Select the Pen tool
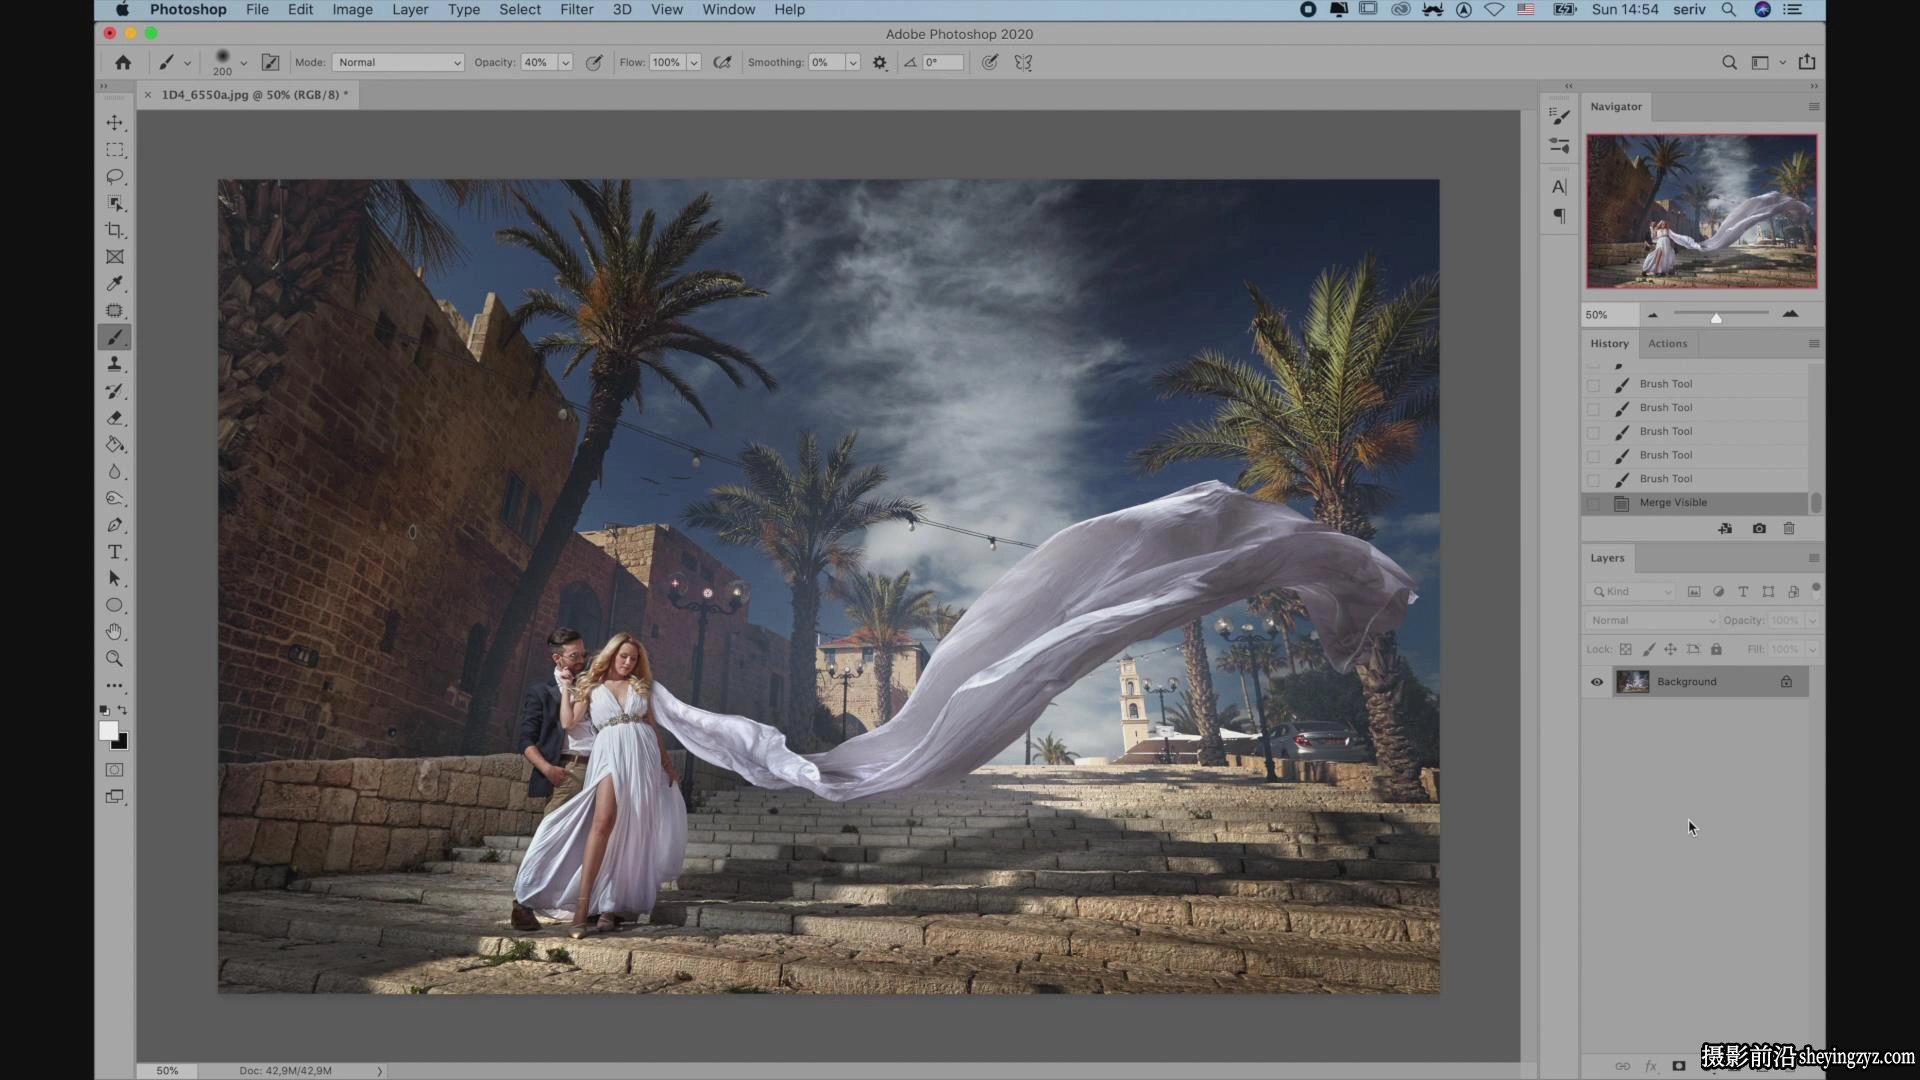The image size is (1920, 1080). pos(115,525)
